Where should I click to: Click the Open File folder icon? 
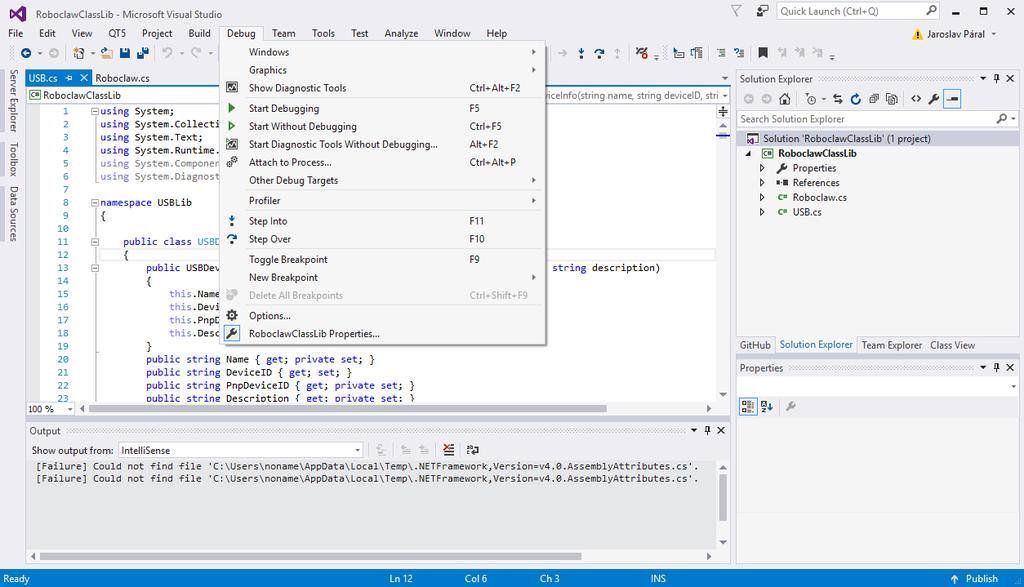(106, 53)
